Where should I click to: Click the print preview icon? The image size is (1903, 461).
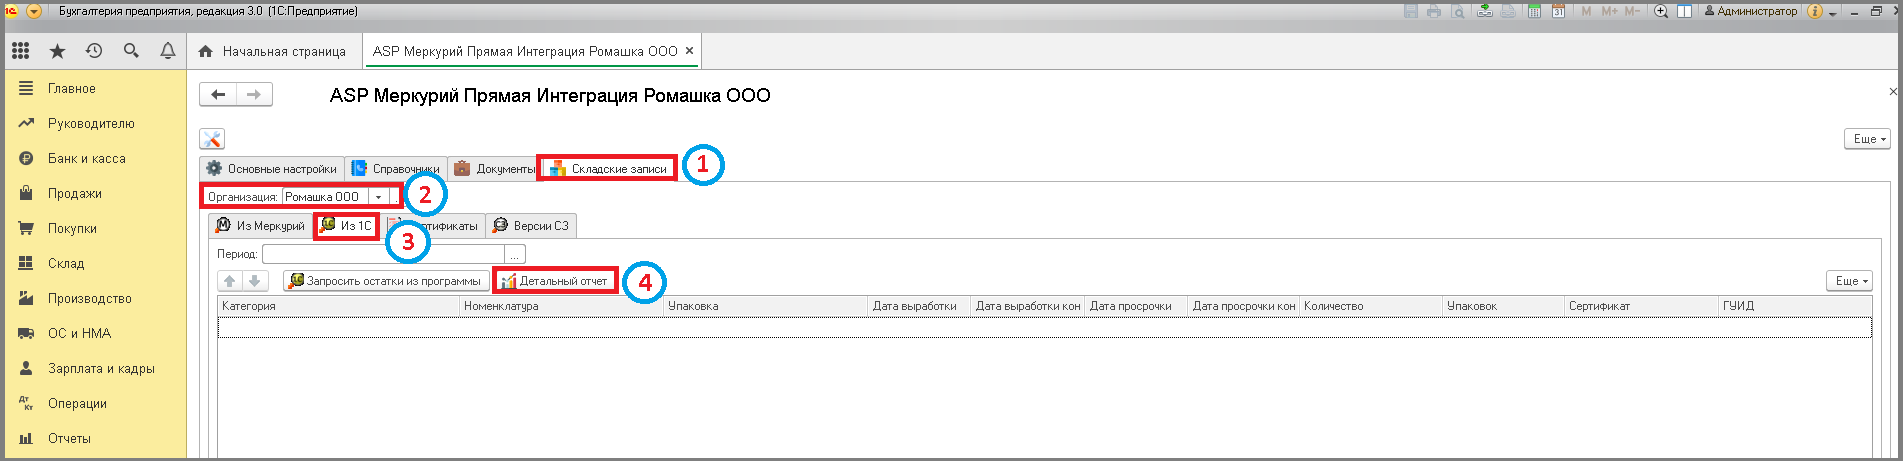1458,11
